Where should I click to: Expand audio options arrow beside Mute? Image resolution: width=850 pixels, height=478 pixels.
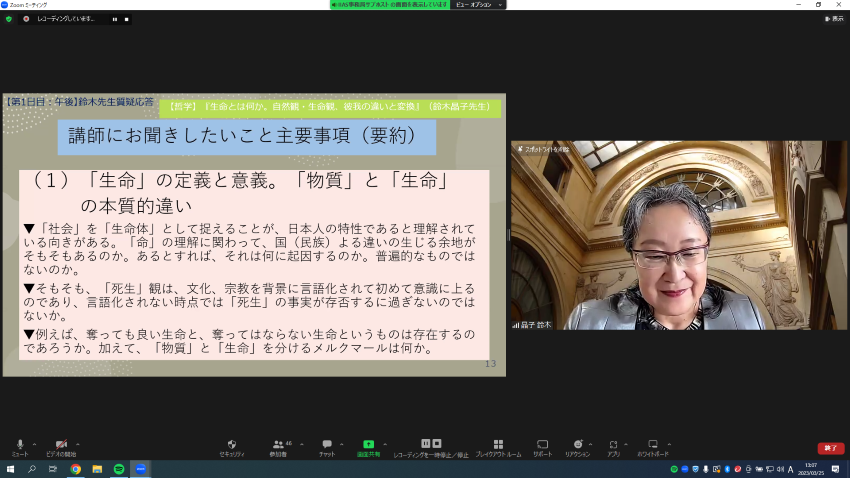click(35, 443)
